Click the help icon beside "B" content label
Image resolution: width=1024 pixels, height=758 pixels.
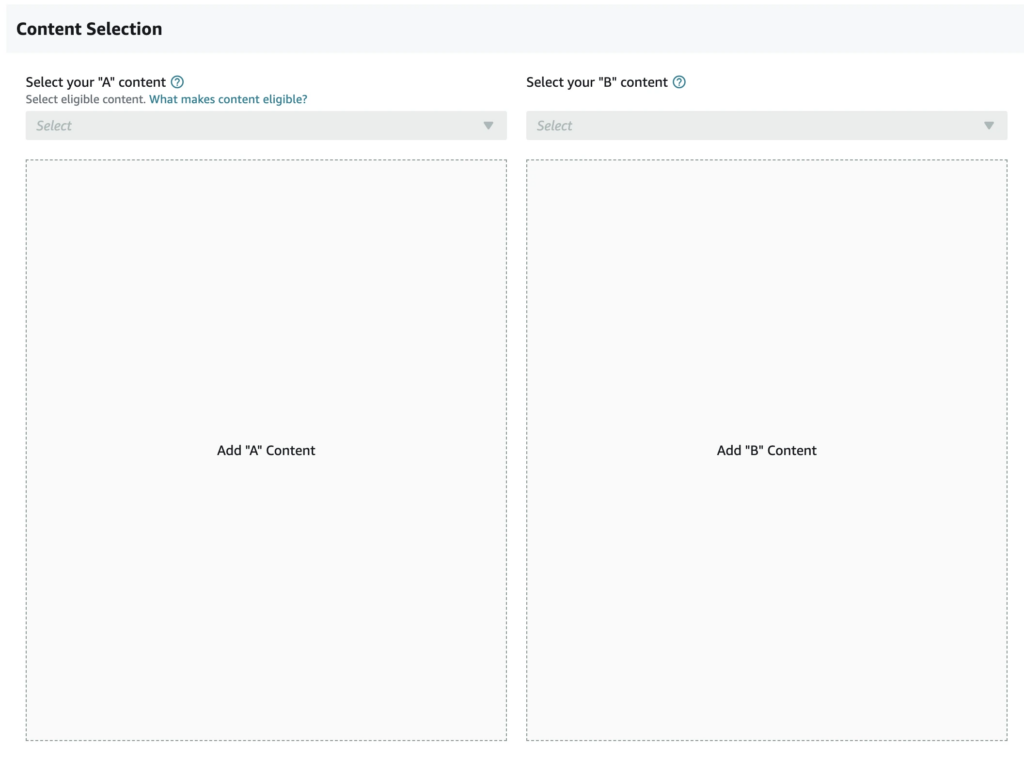tap(679, 82)
